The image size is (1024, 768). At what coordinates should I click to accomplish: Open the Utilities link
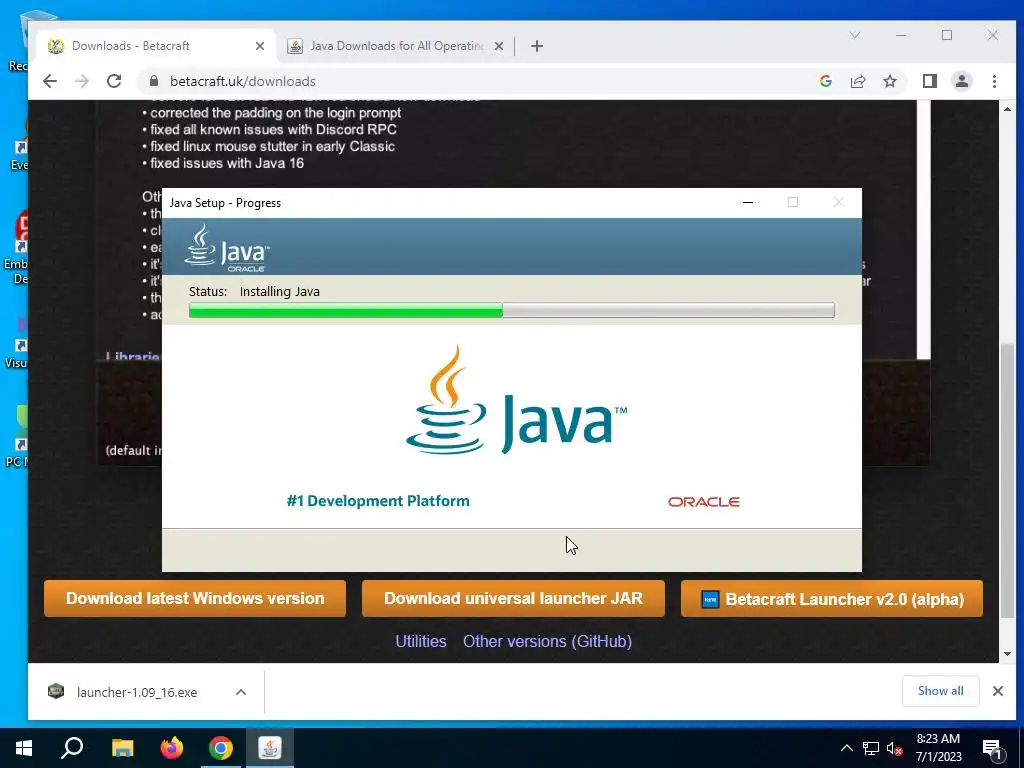click(421, 641)
